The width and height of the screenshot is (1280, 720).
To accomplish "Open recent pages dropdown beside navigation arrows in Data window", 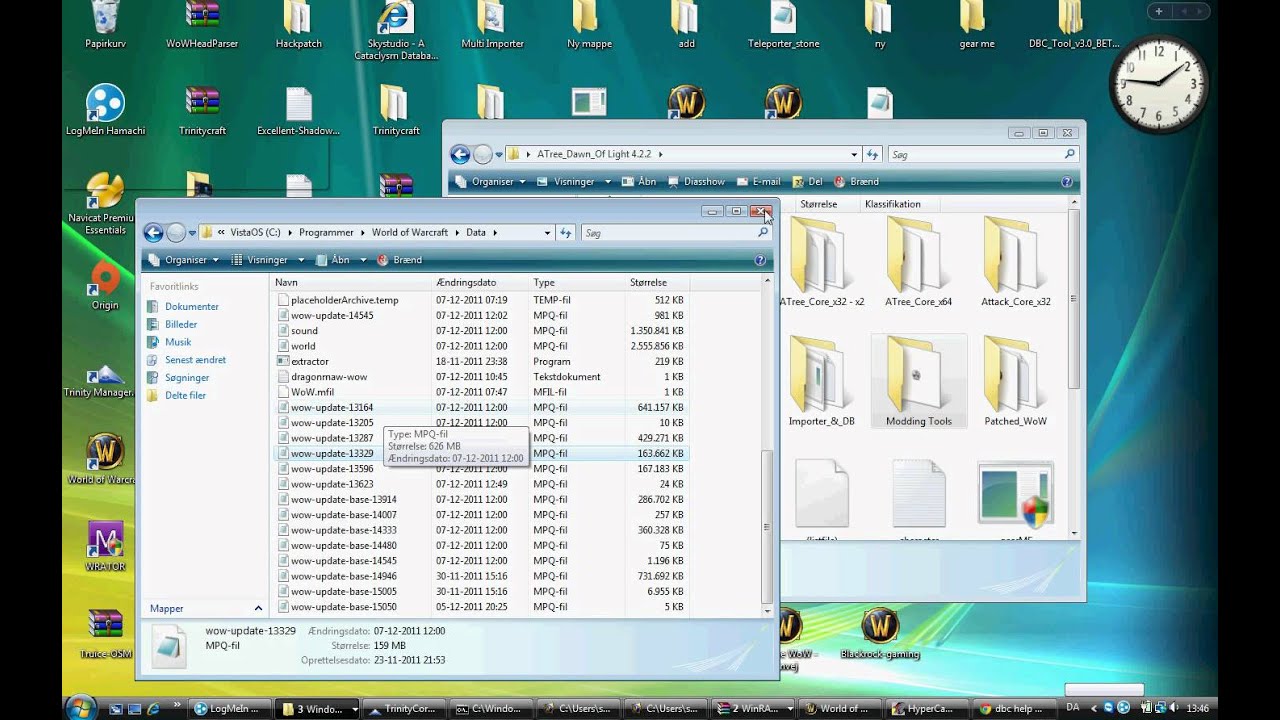I will coord(192,233).
